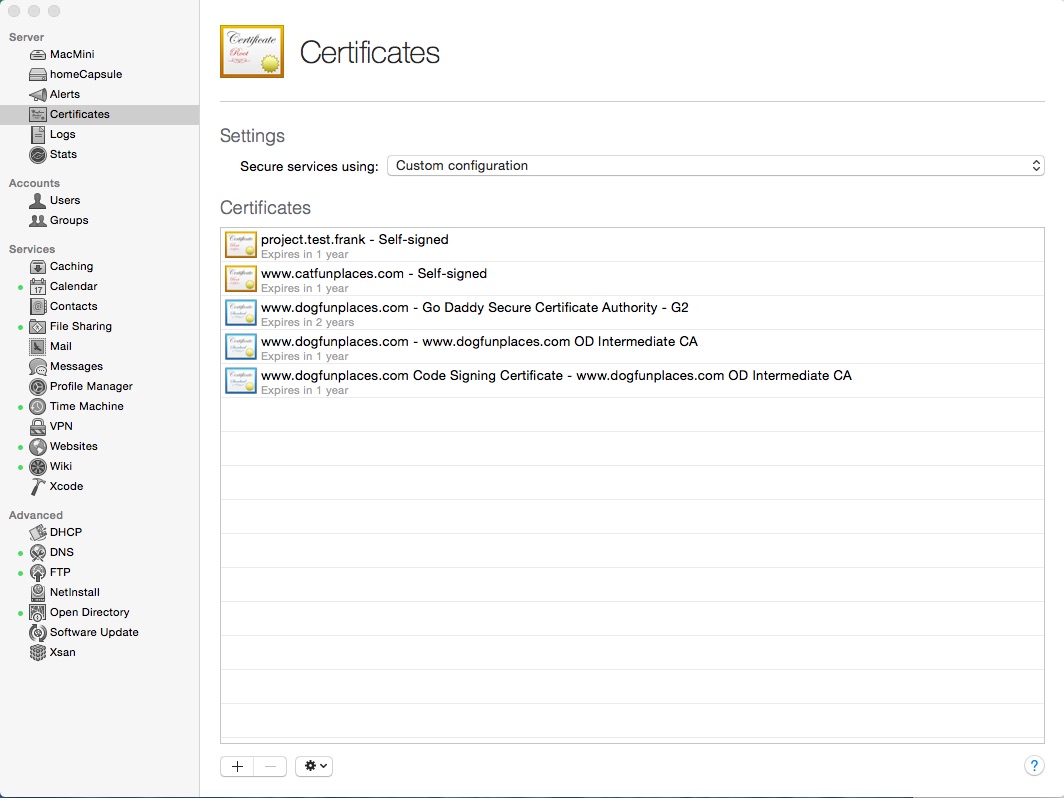
Task: Select the Open Directory icon
Action: click(x=38, y=612)
